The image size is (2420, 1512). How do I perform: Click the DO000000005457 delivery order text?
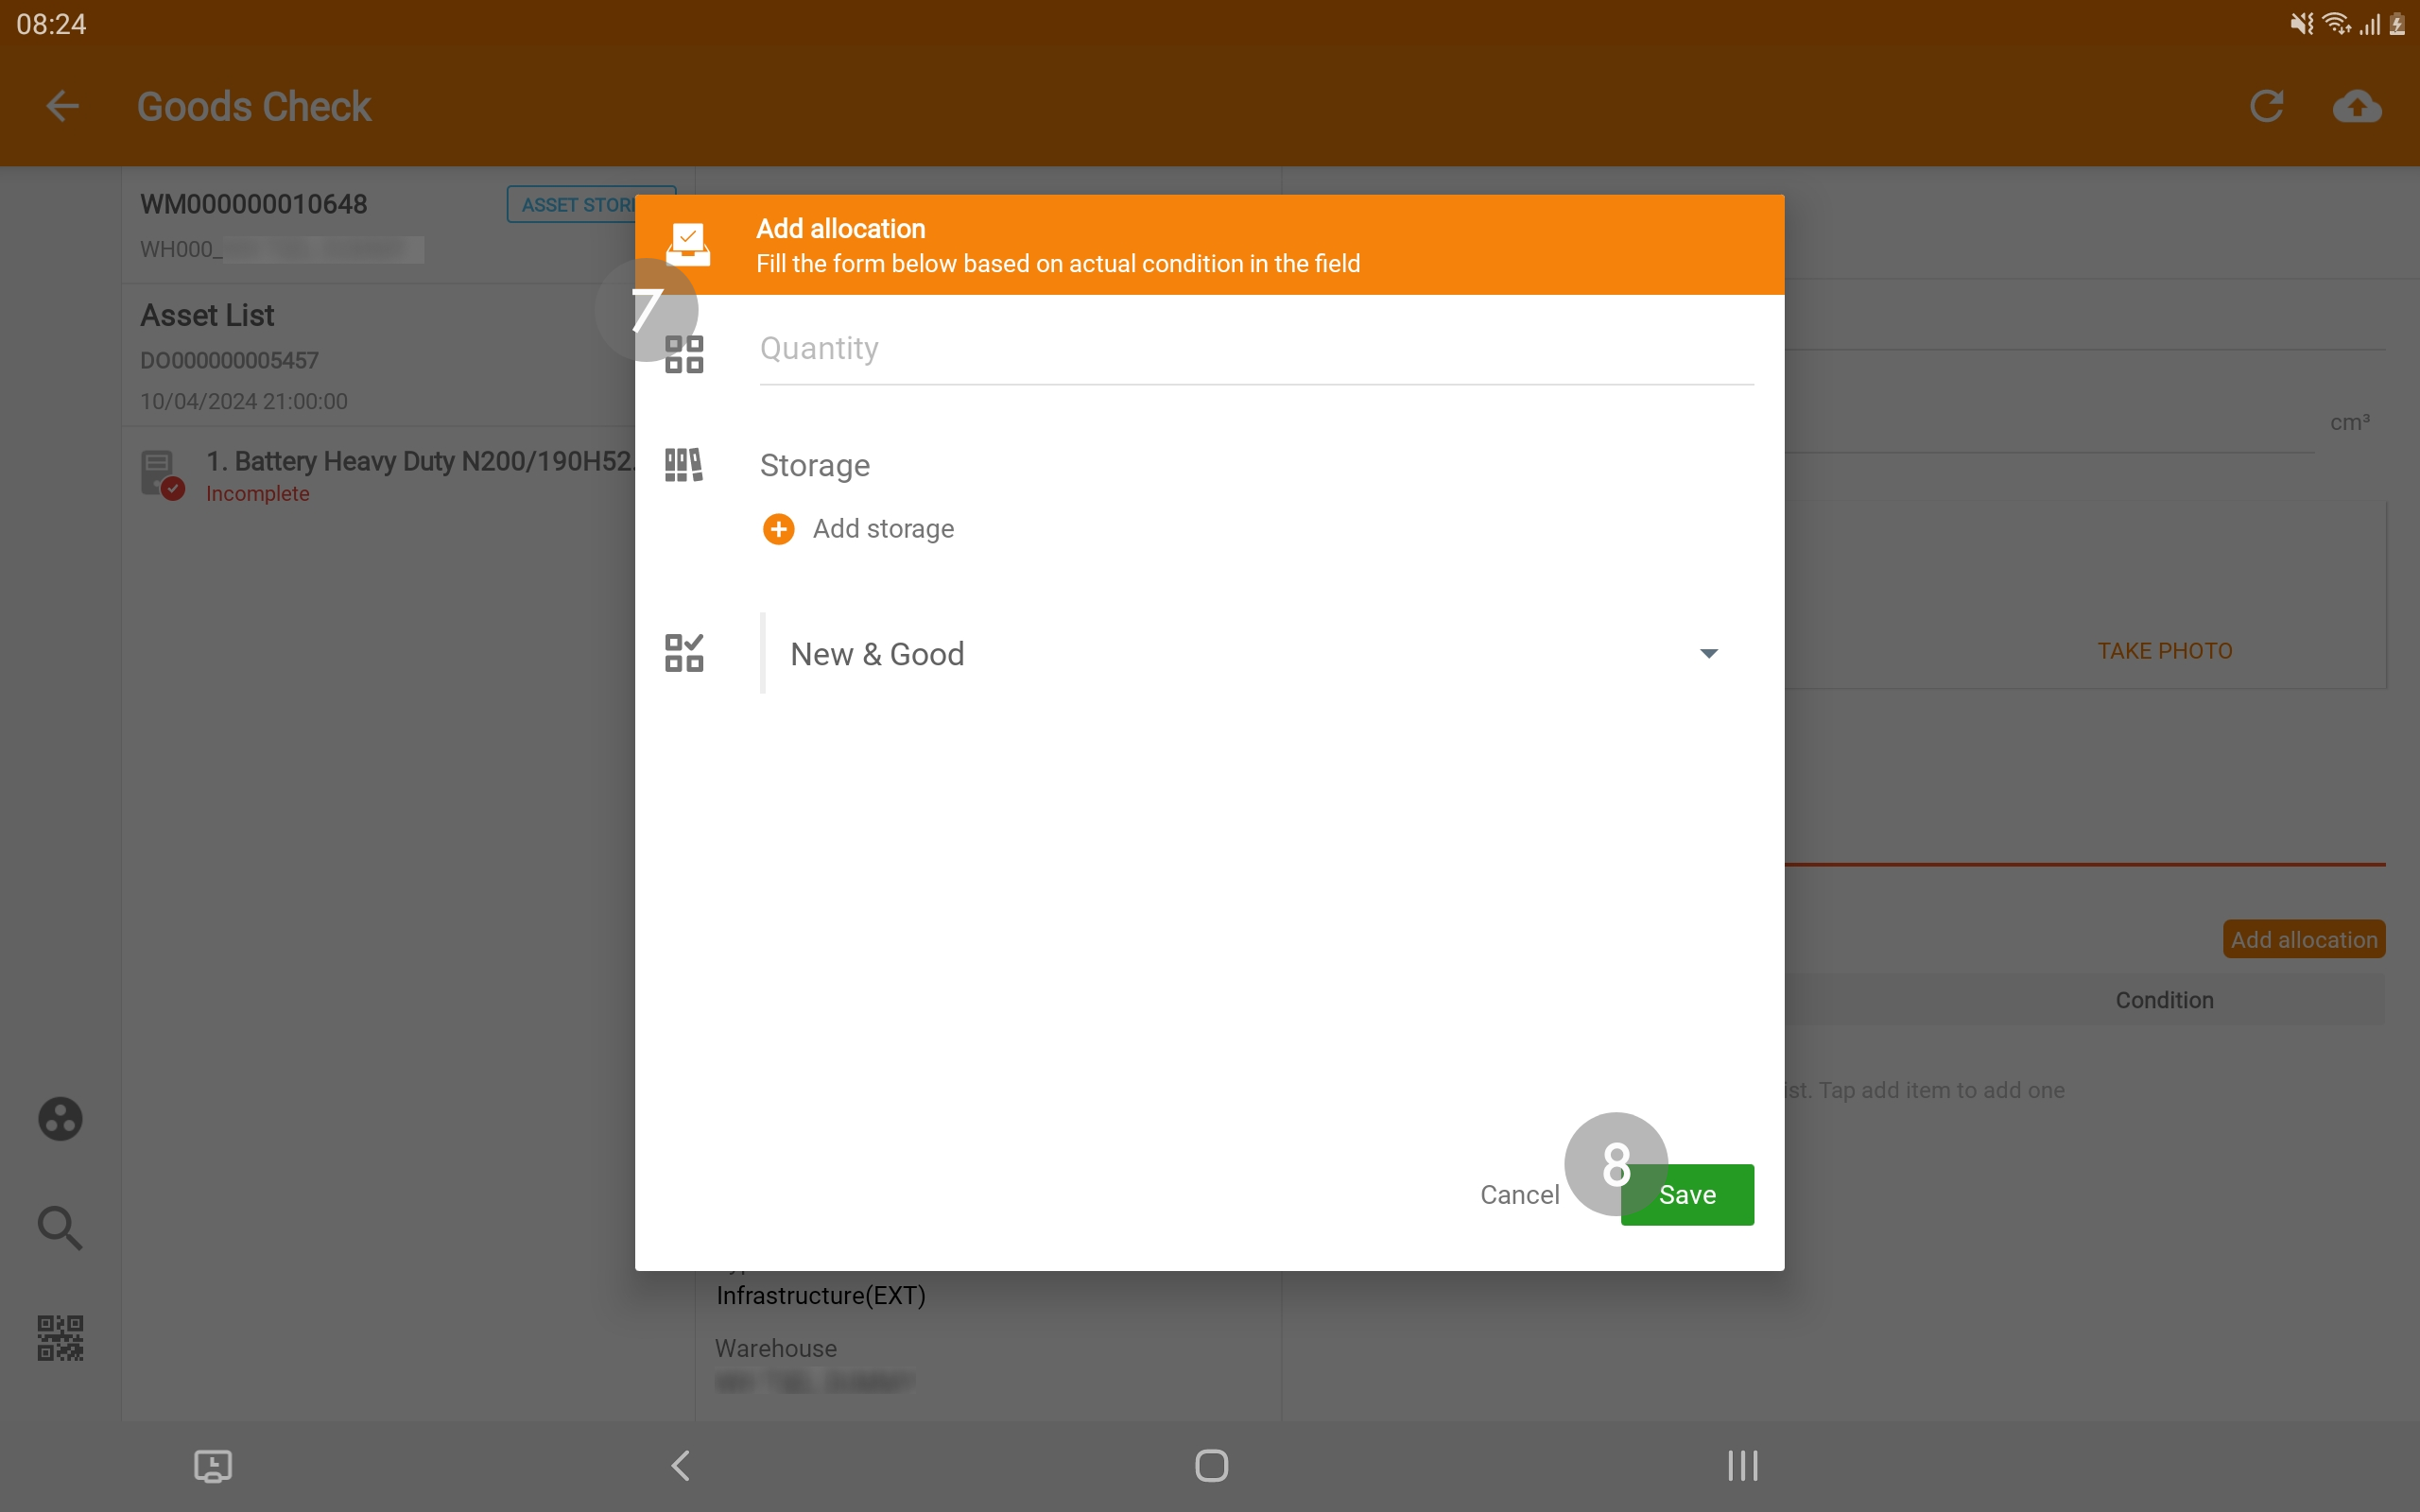[229, 360]
